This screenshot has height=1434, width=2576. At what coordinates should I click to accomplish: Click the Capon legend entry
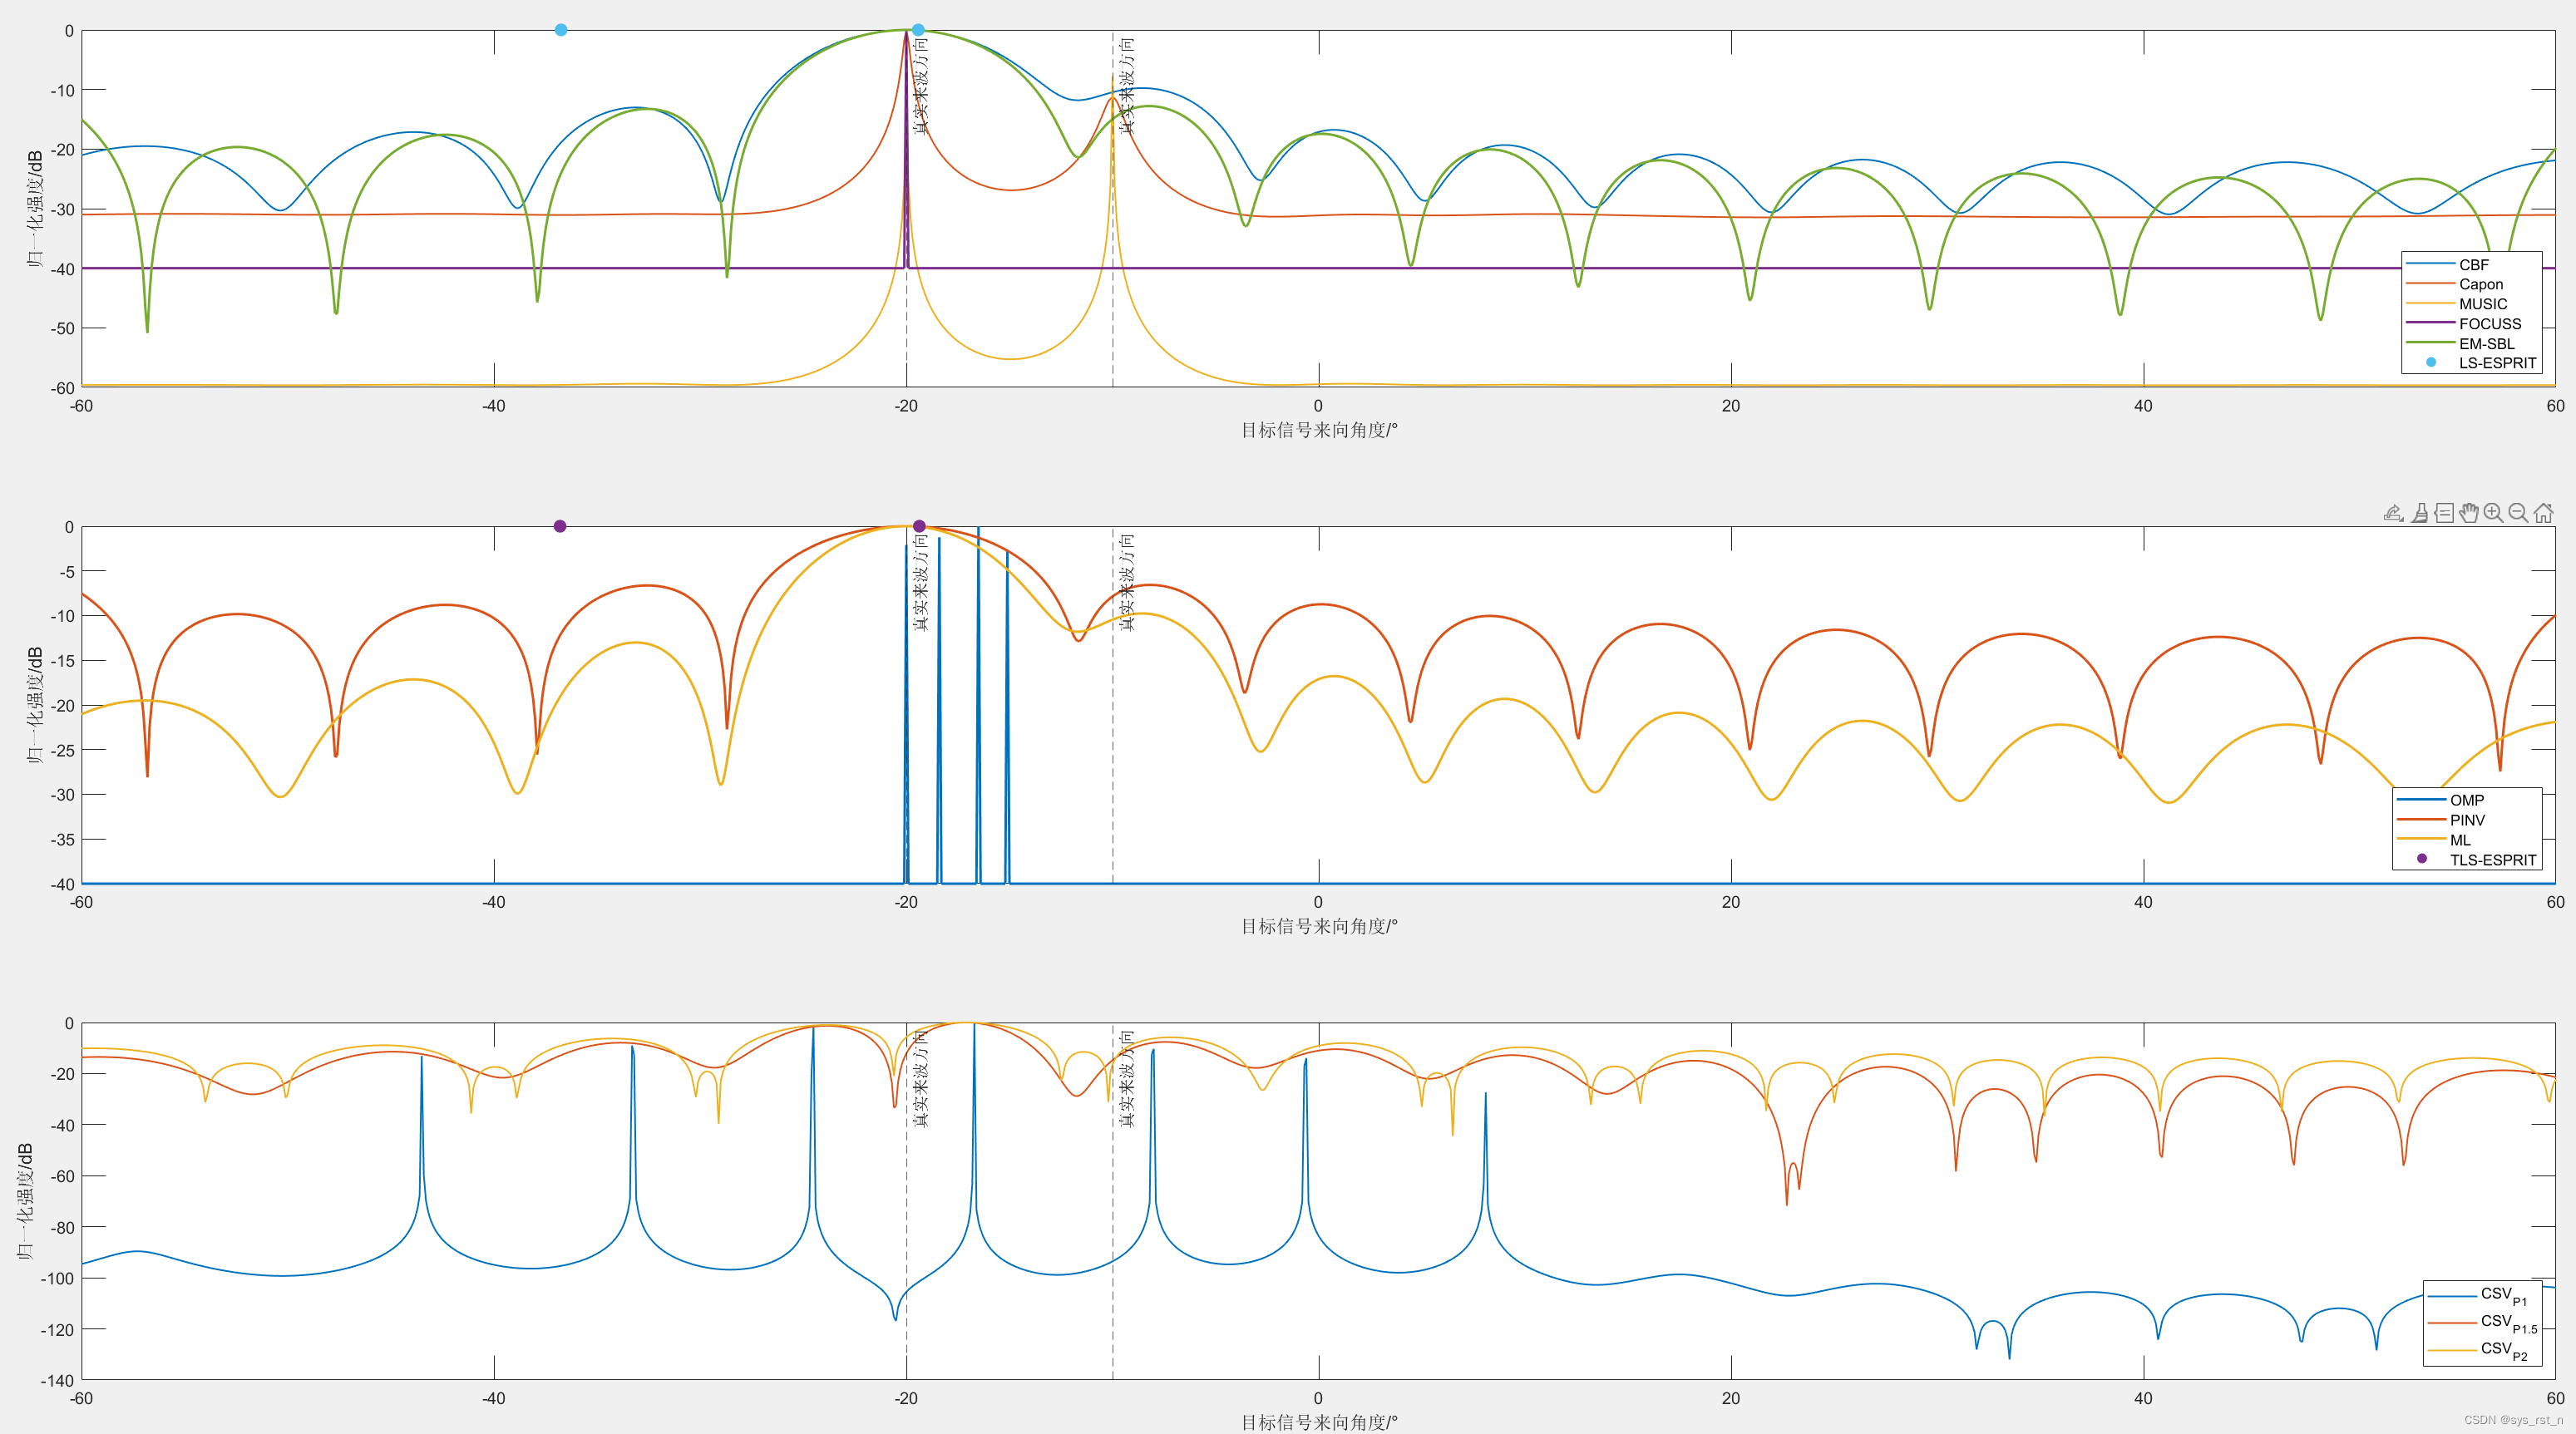click(x=2480, y=284)
